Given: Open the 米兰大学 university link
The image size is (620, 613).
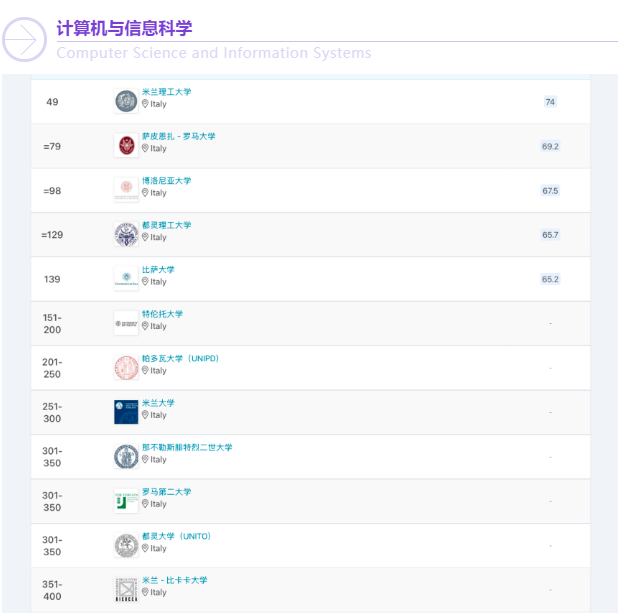Looking at the screenshot, I should tap(158, 403).
